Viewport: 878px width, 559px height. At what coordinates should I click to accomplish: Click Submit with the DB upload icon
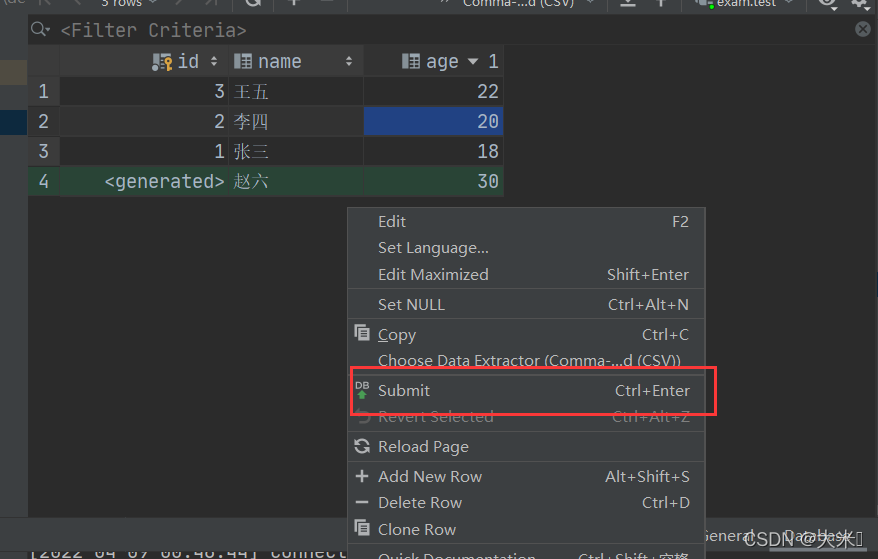pyautogui.click(x=526, y=390)
